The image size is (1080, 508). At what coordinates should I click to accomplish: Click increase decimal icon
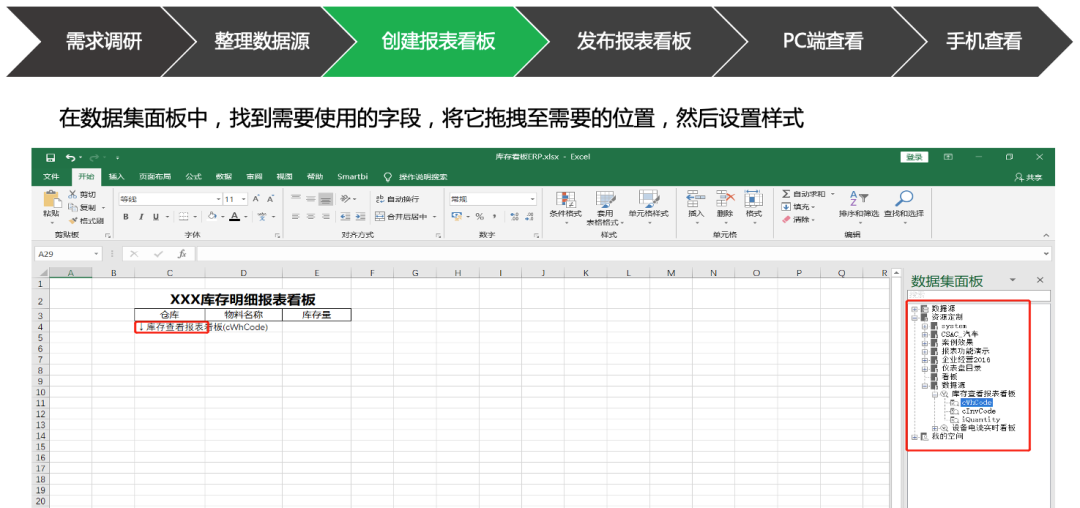pos(514,216)
